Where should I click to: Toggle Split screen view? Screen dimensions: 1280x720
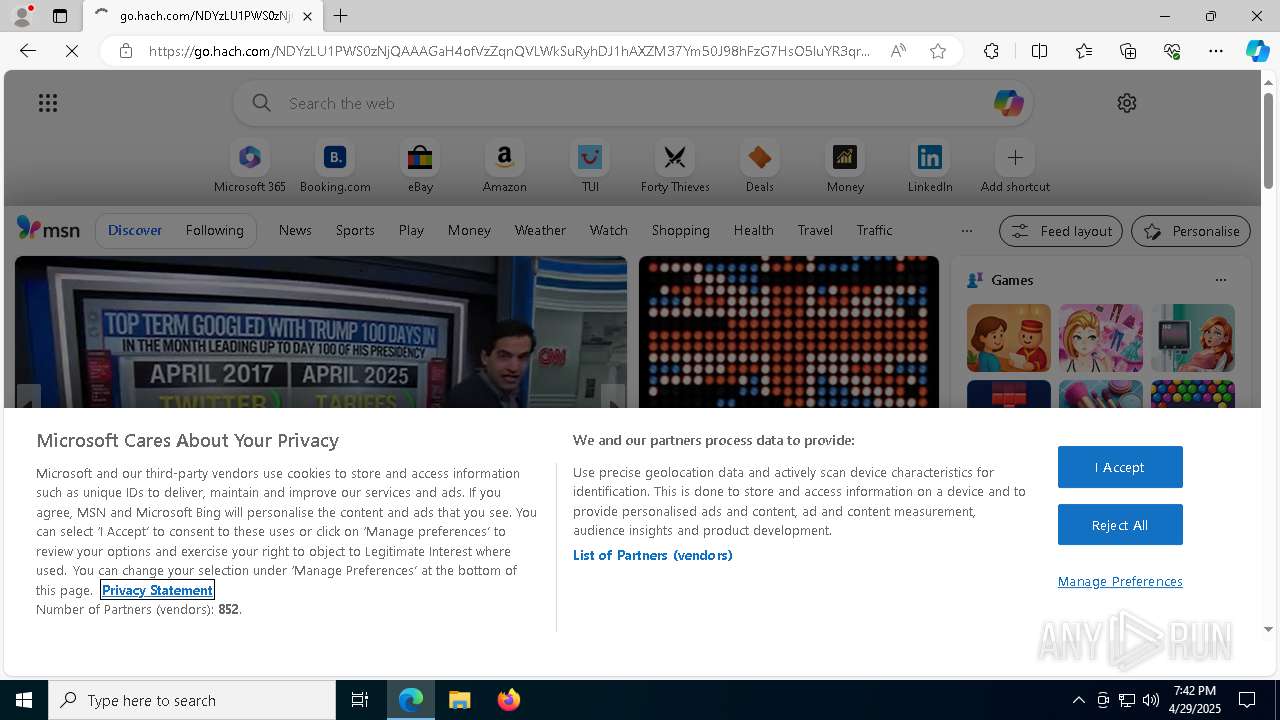[x=1039, y=51]
